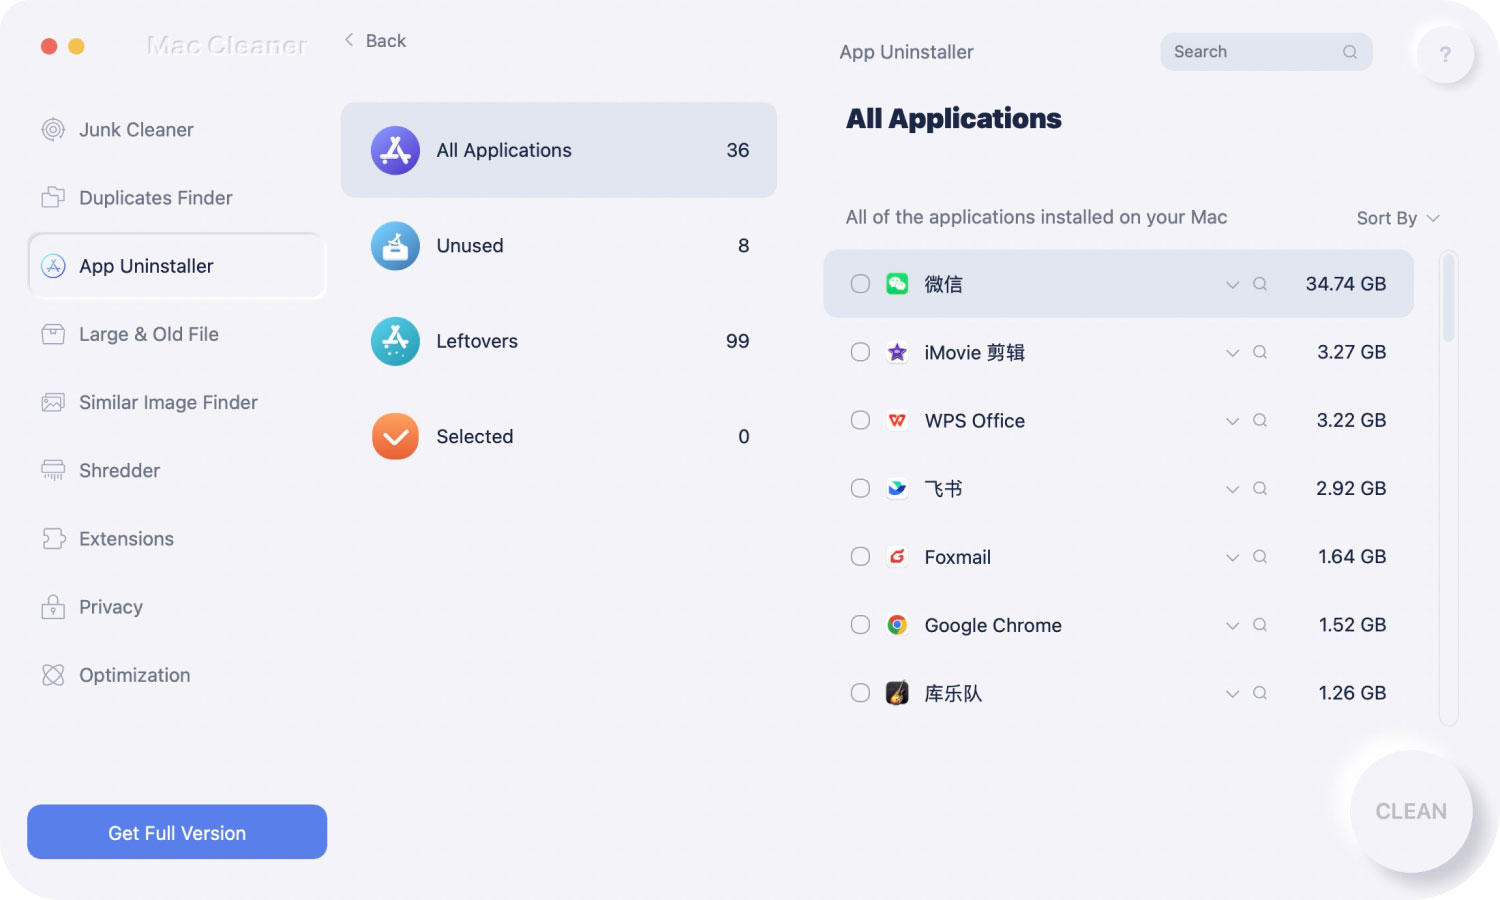Image resolution: width=1500 pixels, height=900 pixels.
Task: Expand the 飞书 row chevron
Action: 1232,489
